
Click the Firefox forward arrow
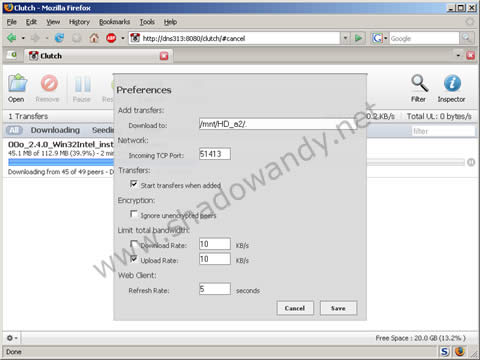point(35,38)
